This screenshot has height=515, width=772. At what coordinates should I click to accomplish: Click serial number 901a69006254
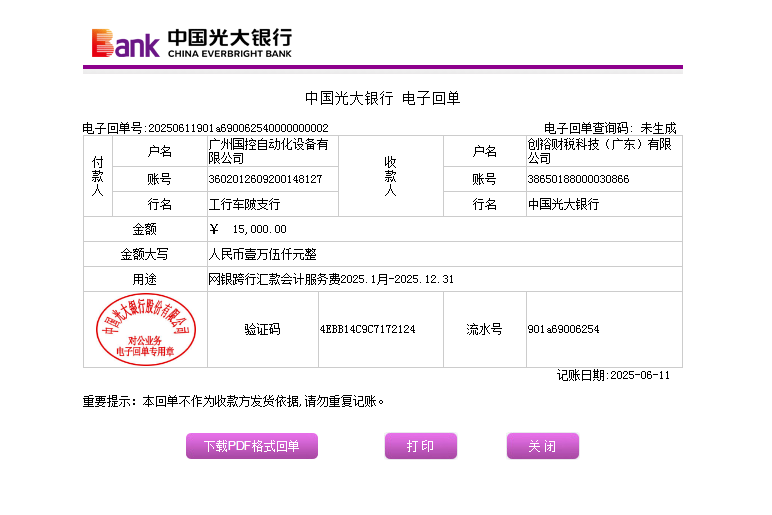[x=563, y=329]
